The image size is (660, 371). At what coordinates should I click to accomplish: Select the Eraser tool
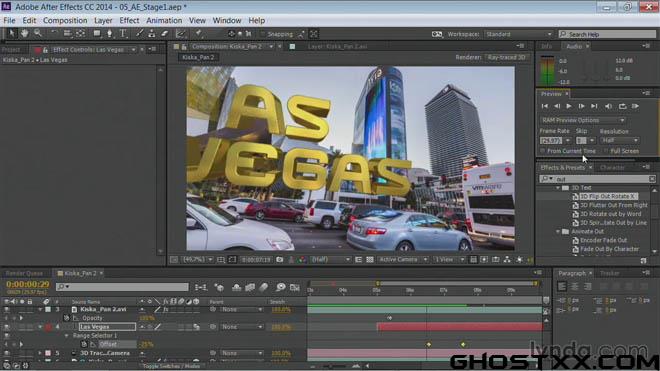165,34
